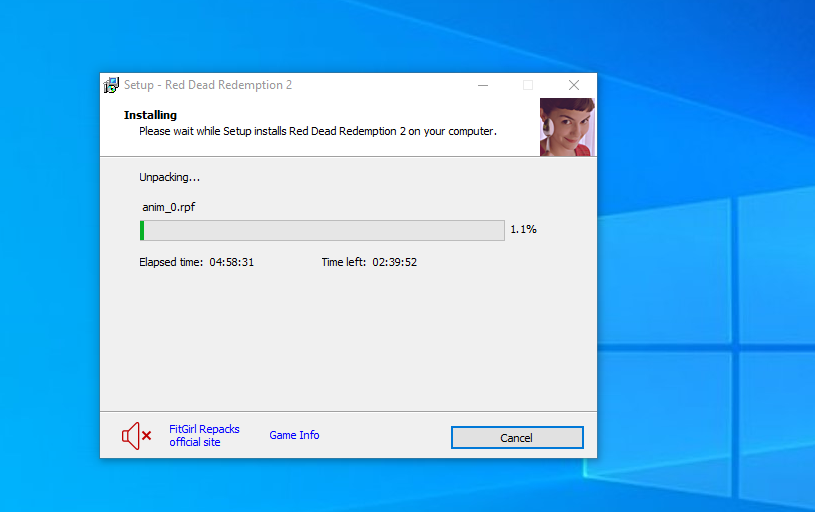Click the anim_0.rpf file name
This screenshot has width=815, height=512.
click(x=169, y=207)
